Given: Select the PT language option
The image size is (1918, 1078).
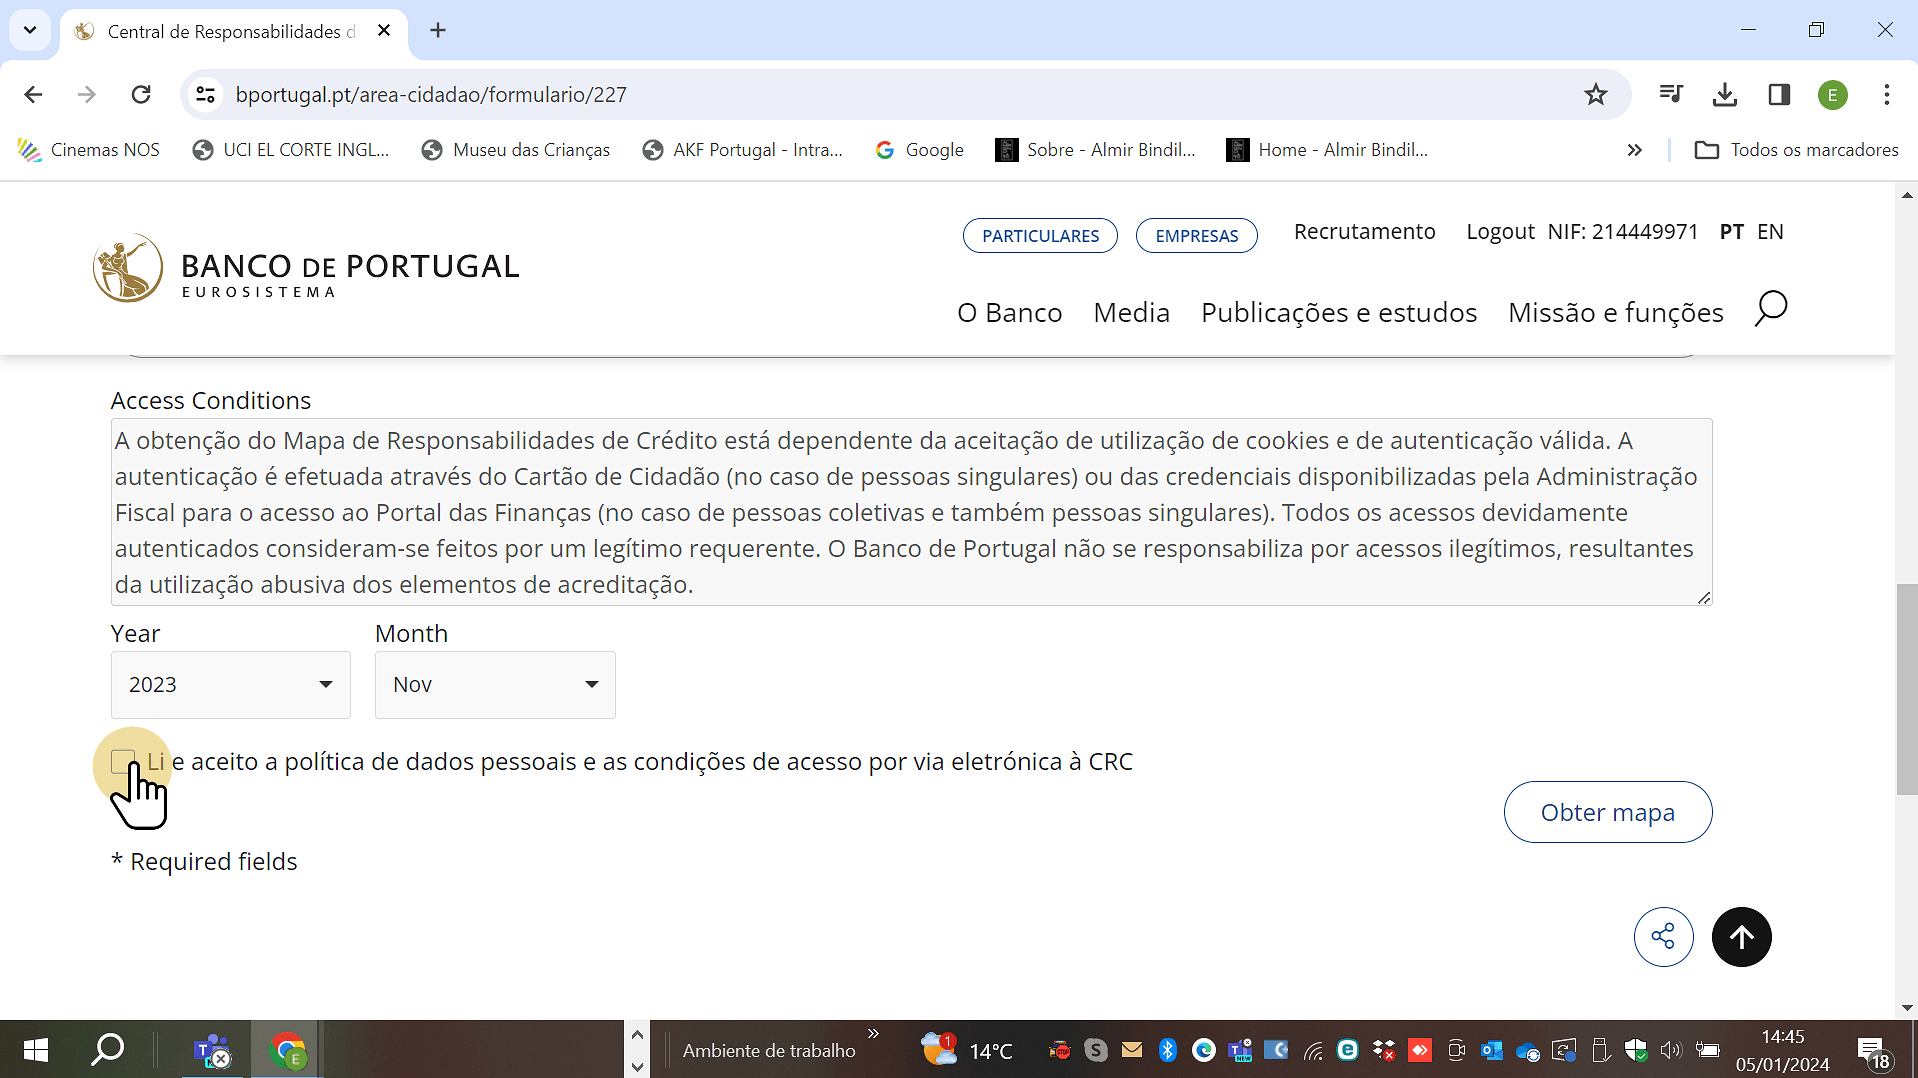Looking at the screenshot, I should point(1731,232).
